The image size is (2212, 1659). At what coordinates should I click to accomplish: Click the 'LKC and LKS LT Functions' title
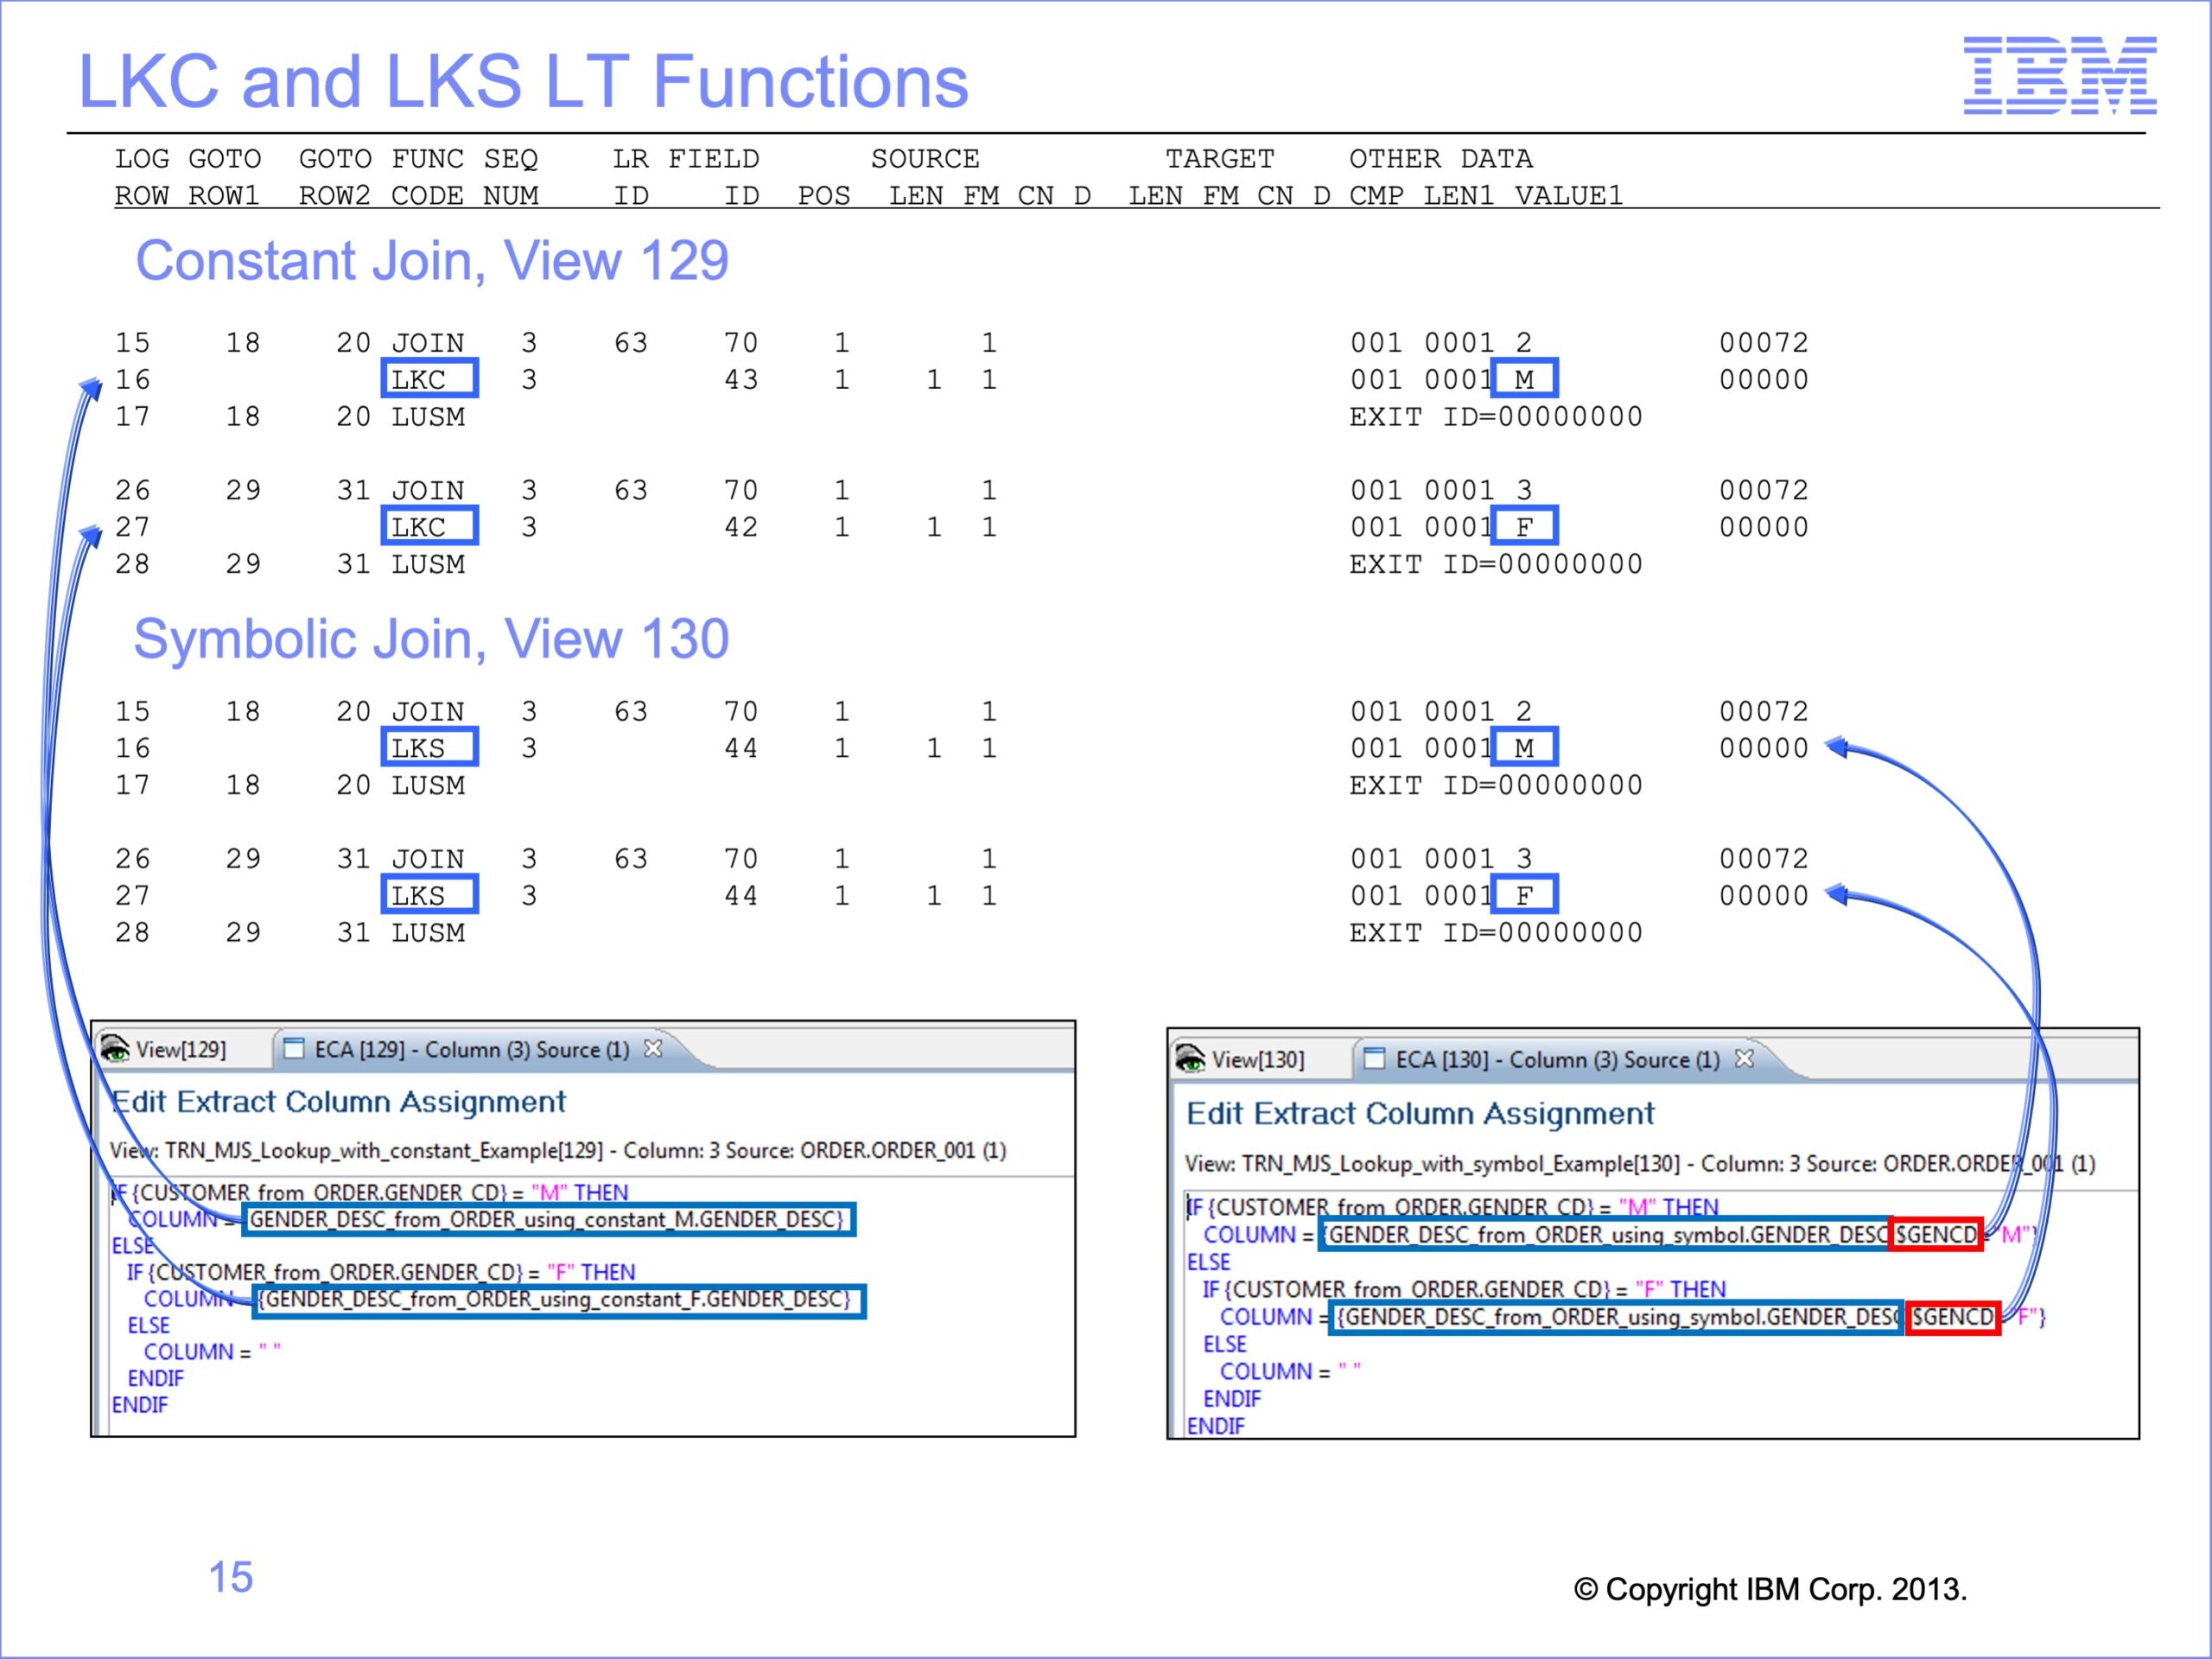tap(524, 81)
